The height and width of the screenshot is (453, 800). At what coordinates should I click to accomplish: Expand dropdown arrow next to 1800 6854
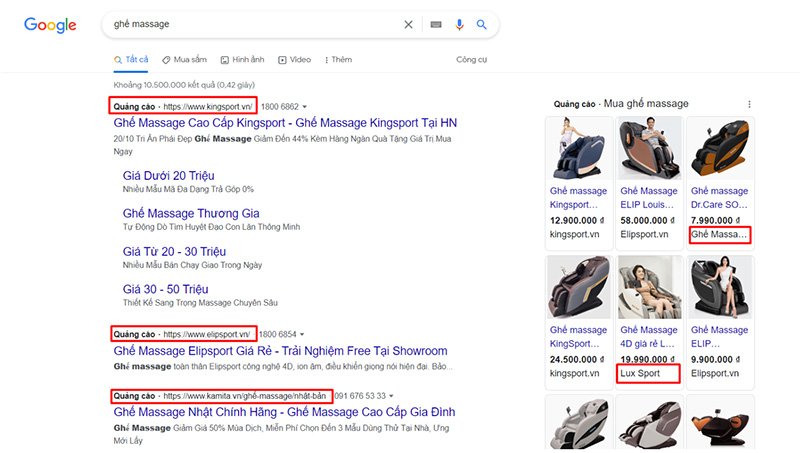302,335
